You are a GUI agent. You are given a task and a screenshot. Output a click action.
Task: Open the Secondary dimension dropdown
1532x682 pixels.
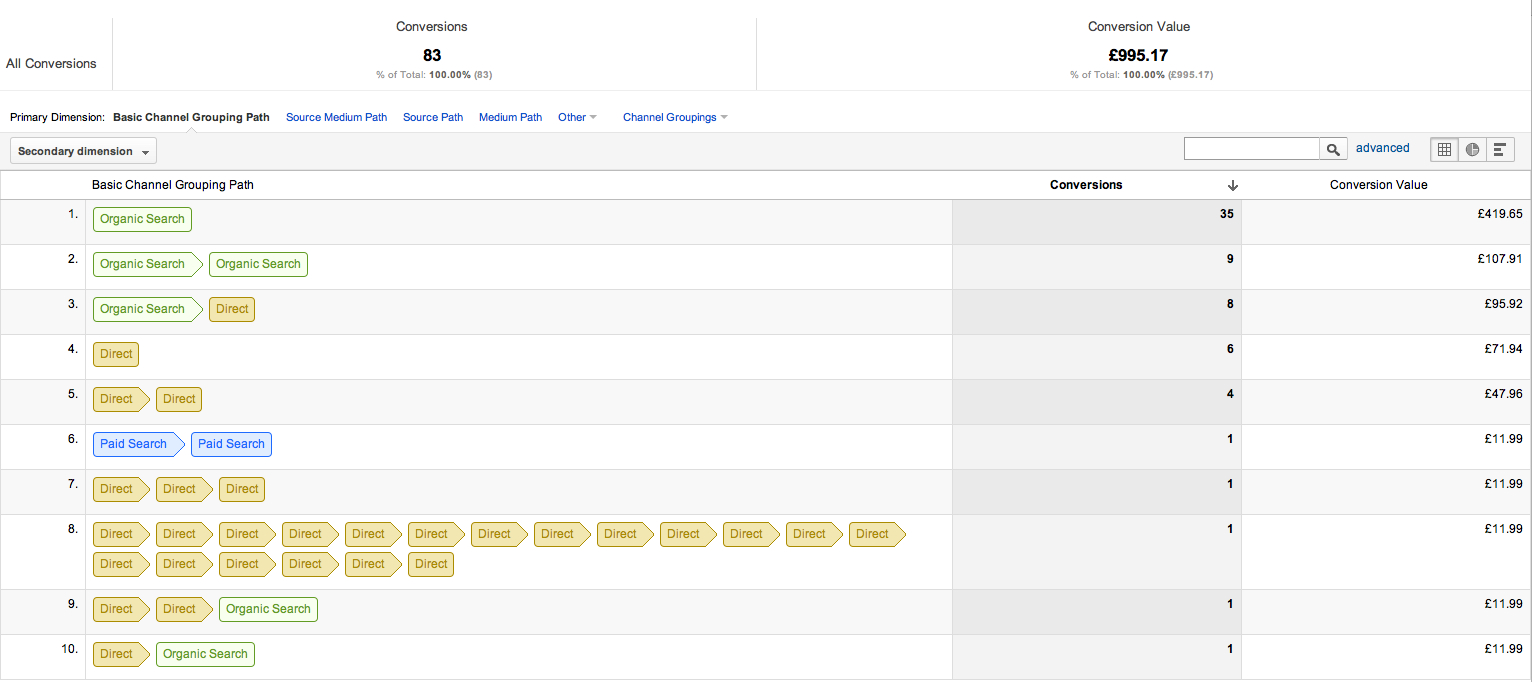[83, 151]
